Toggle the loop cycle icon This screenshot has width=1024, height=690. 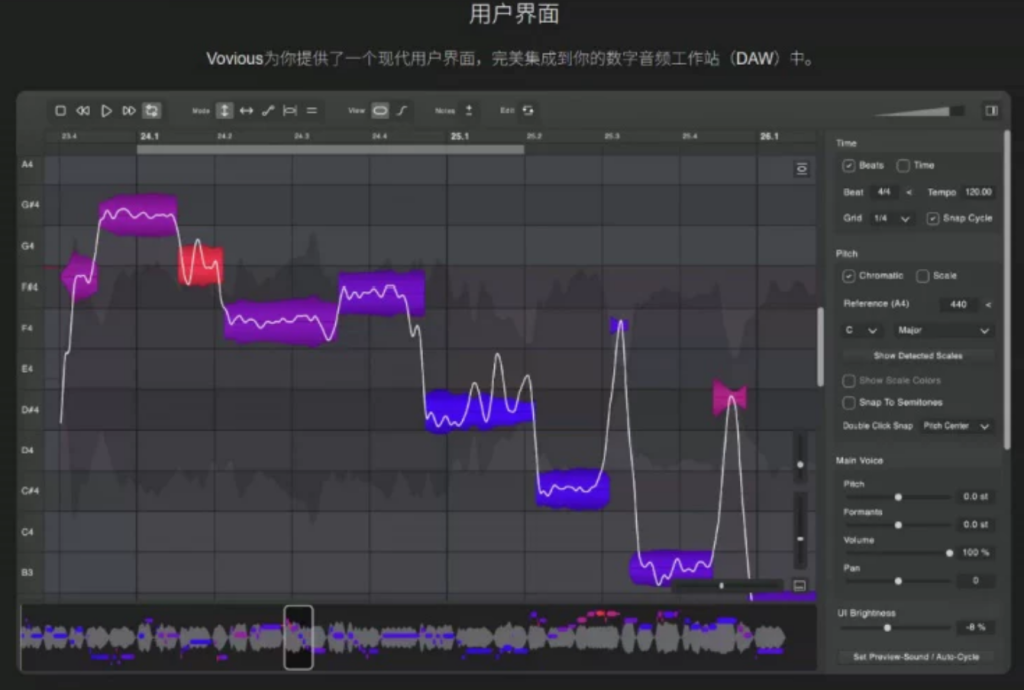152,111
